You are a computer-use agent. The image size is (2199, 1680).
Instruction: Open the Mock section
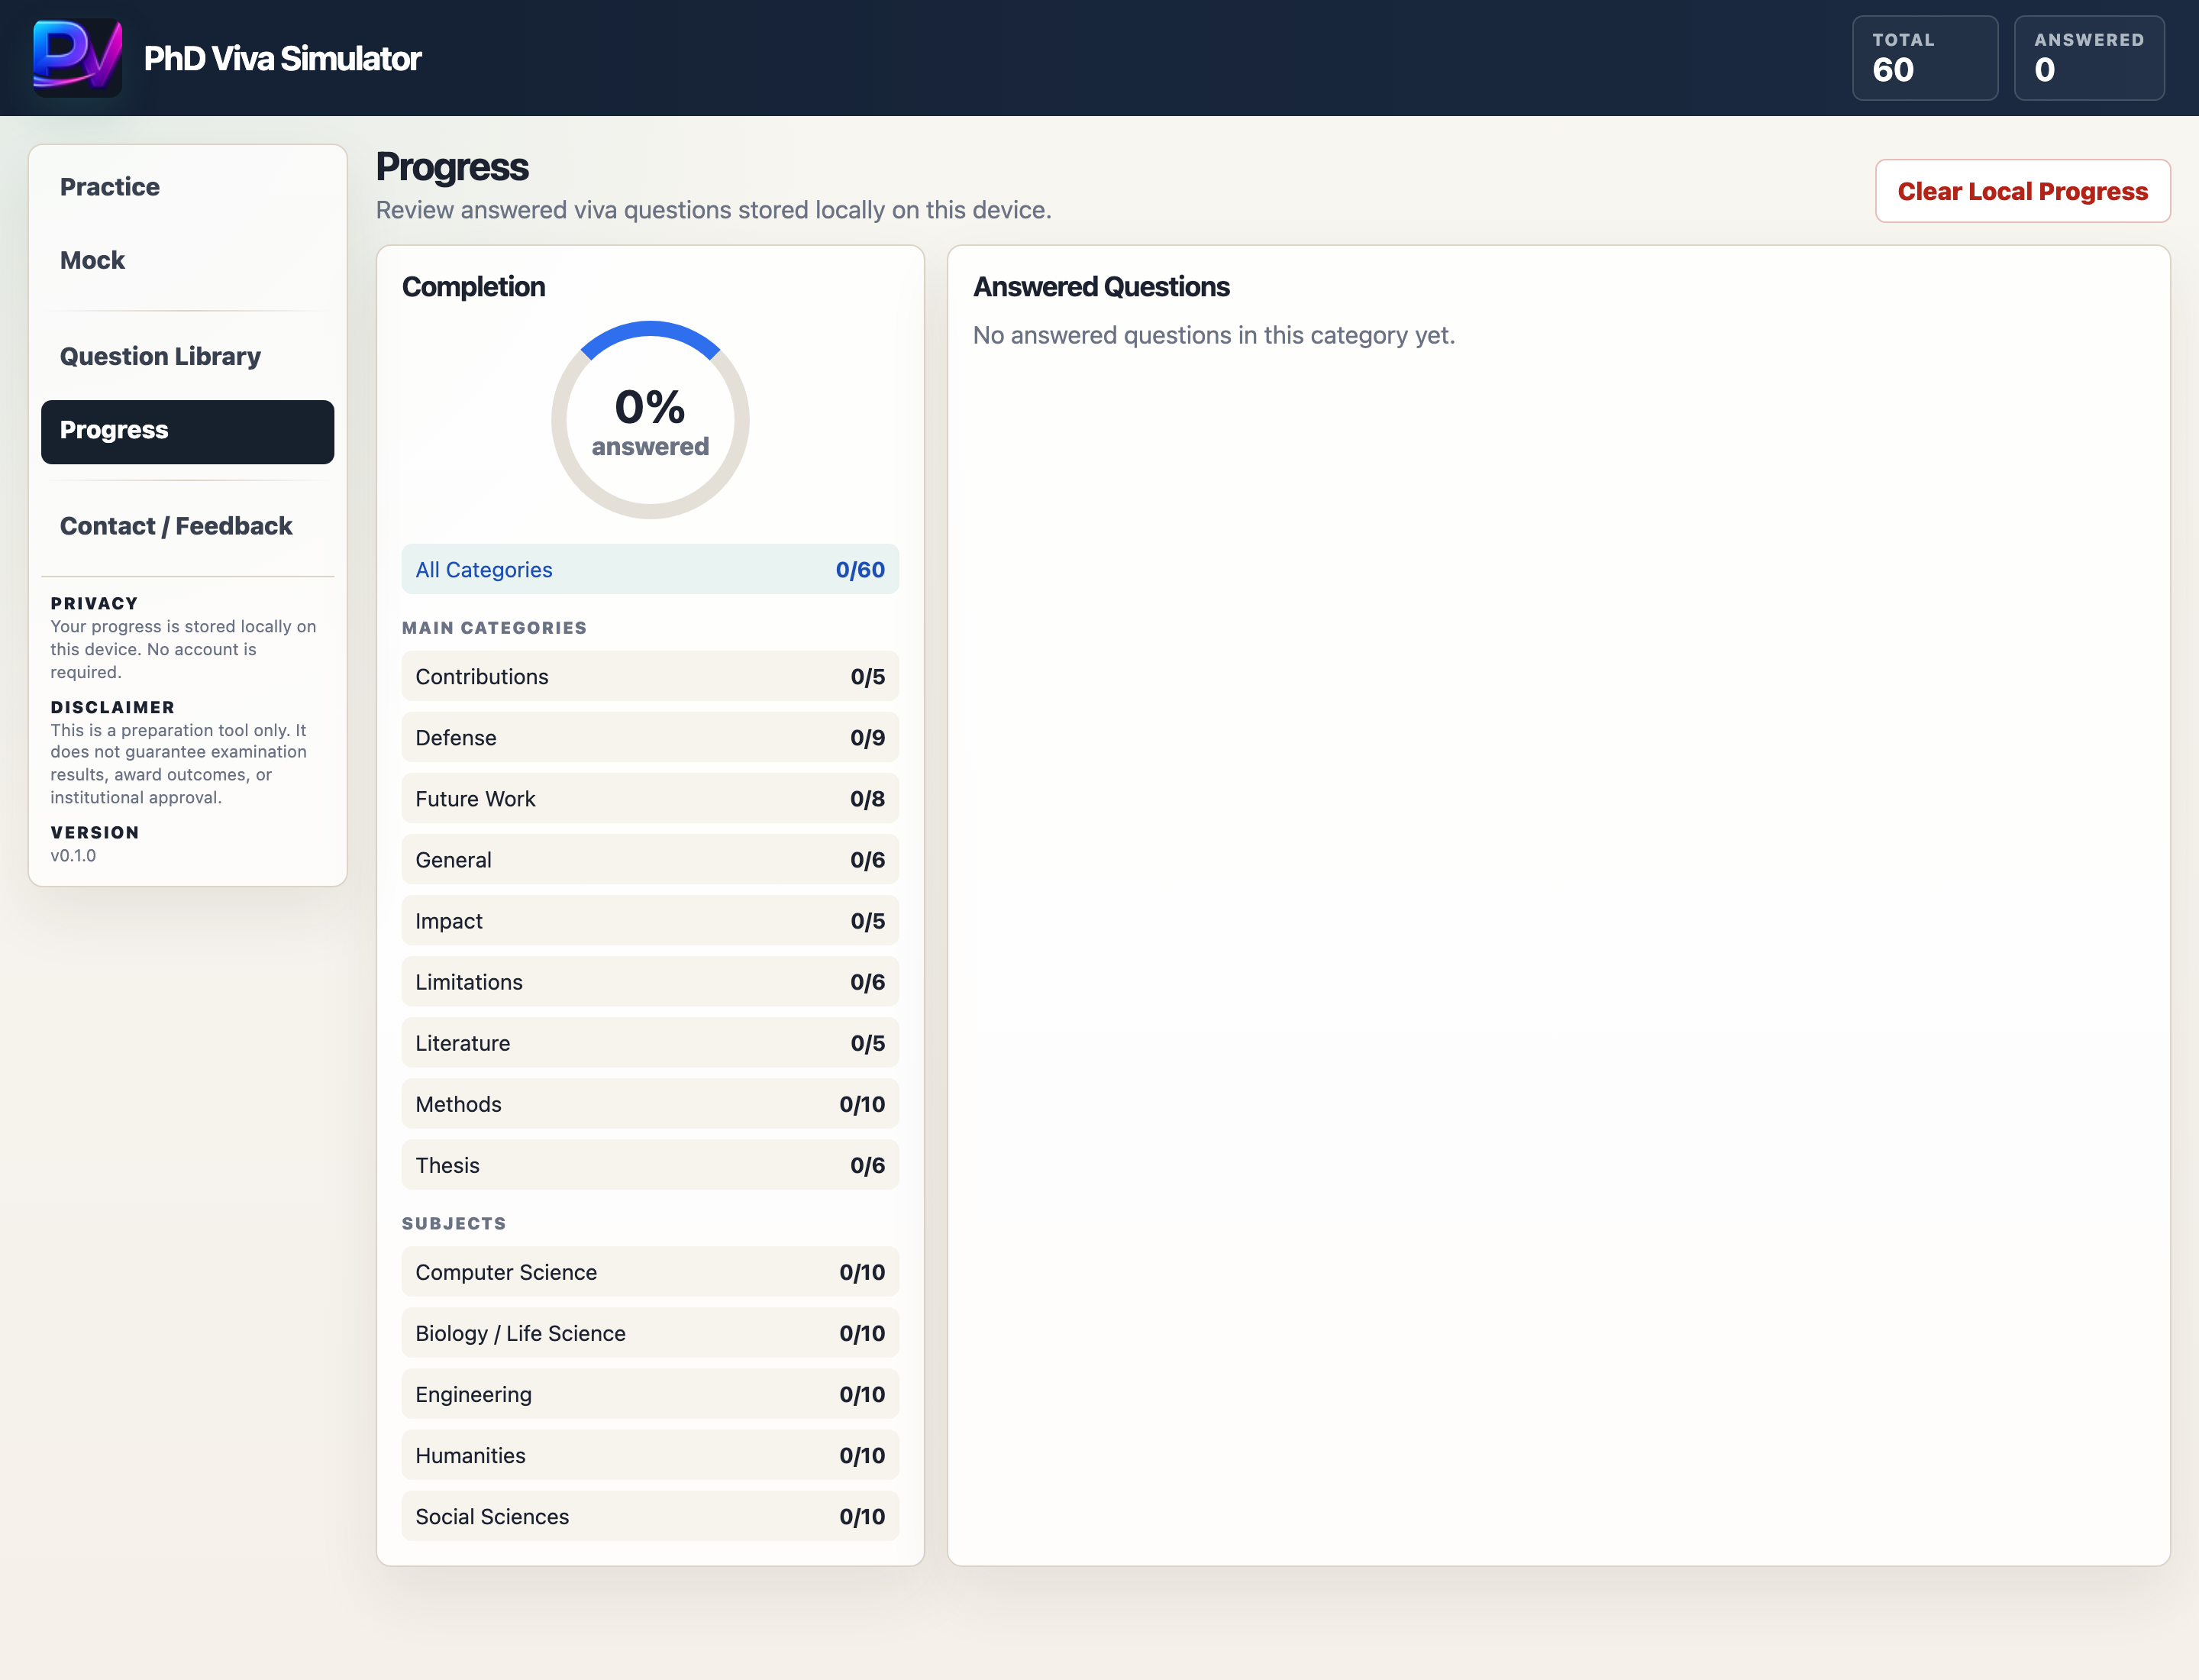pos(187,260)
